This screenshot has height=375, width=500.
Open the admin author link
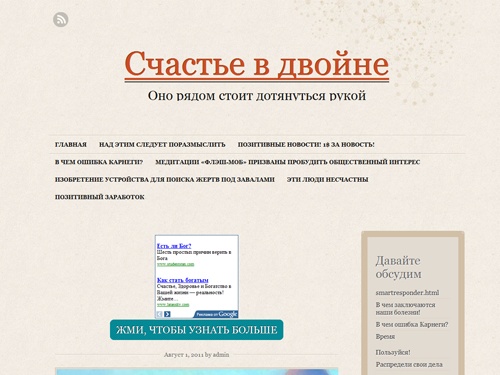221,355
